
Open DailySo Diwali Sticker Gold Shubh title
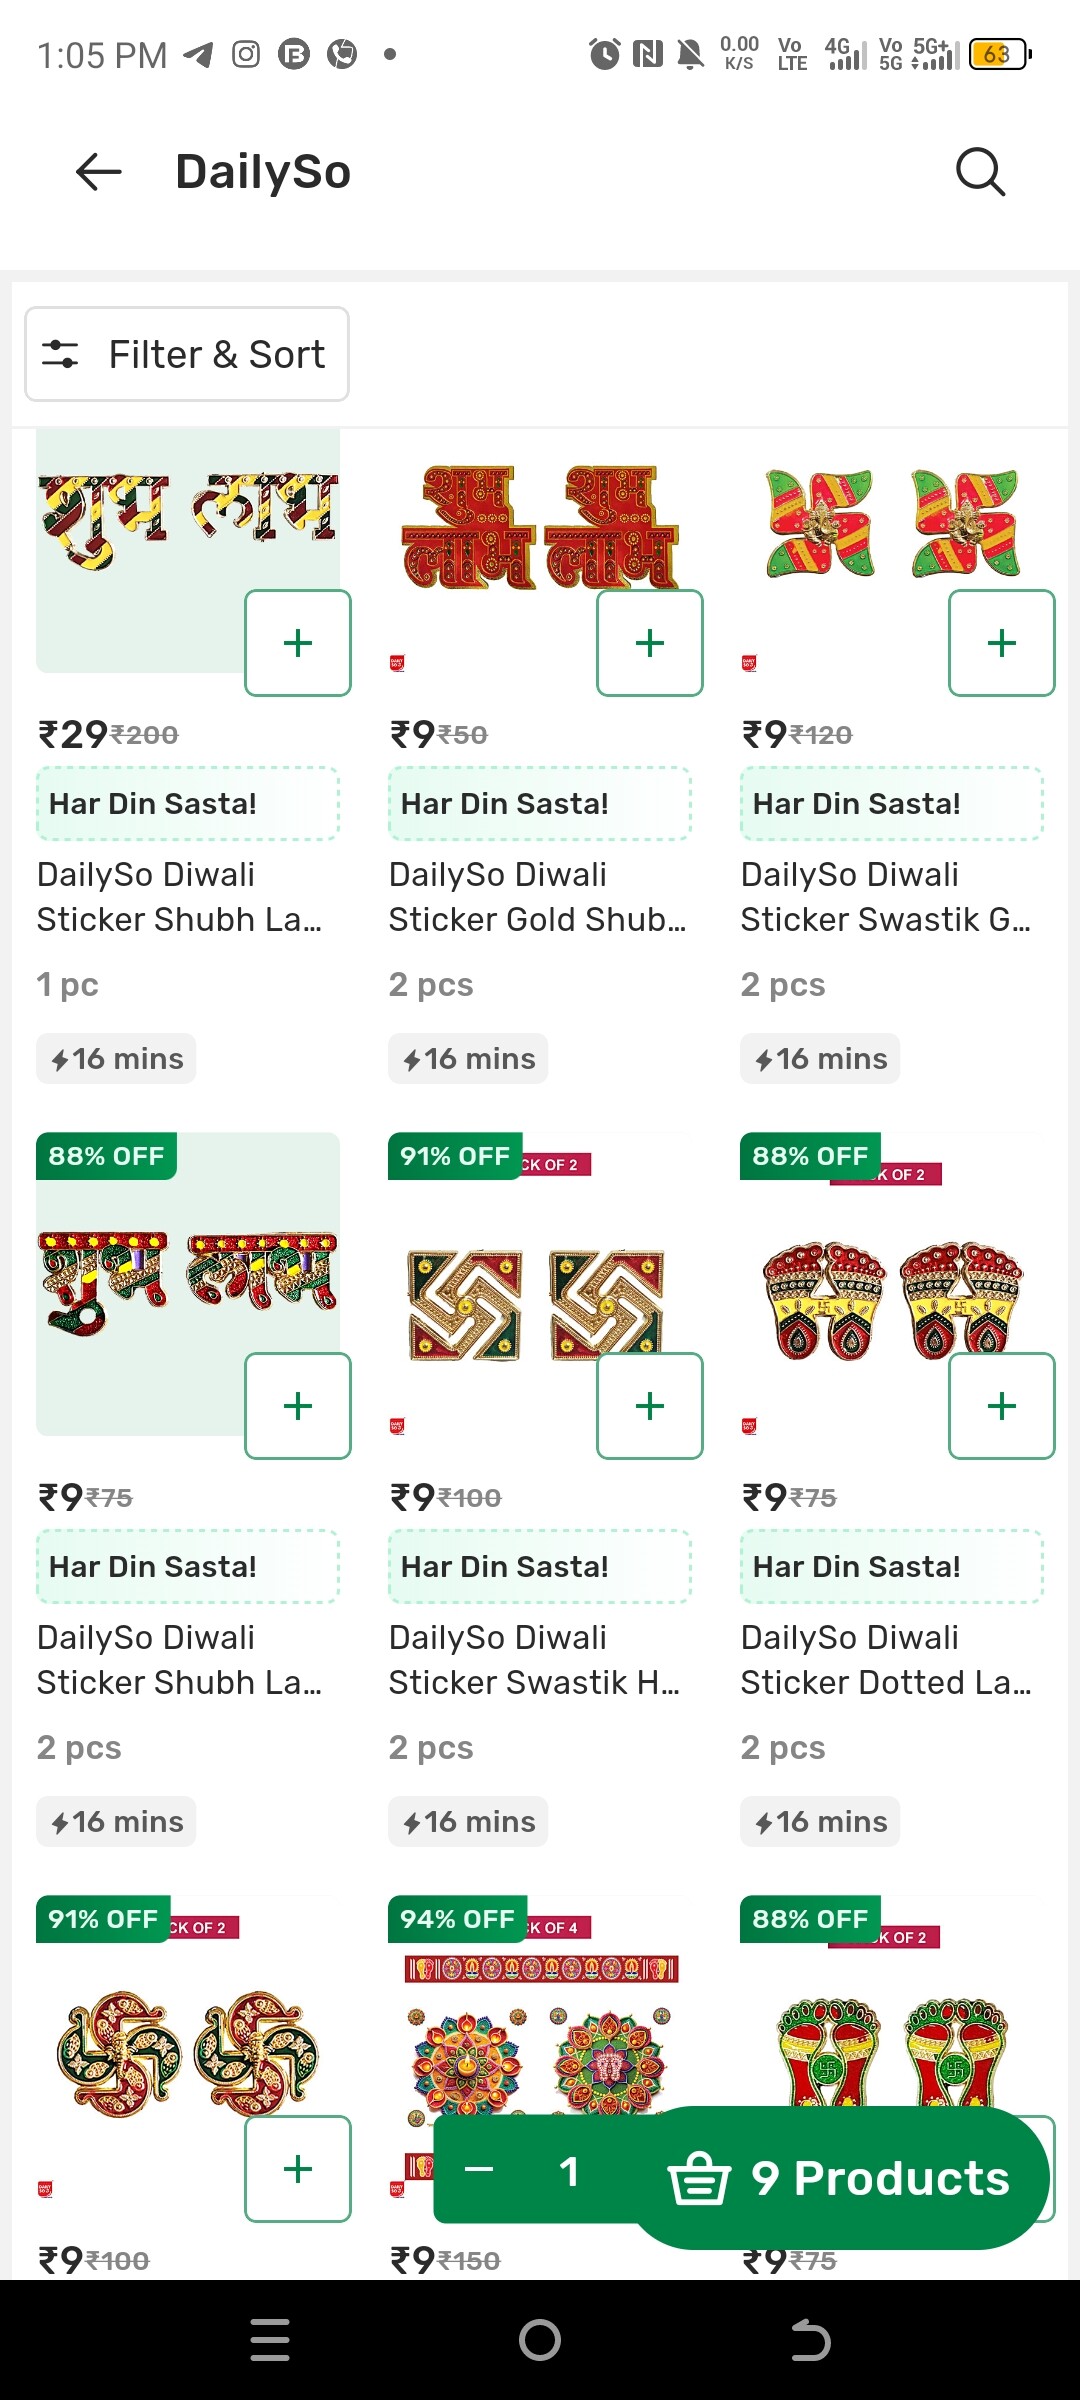point(538,897)
